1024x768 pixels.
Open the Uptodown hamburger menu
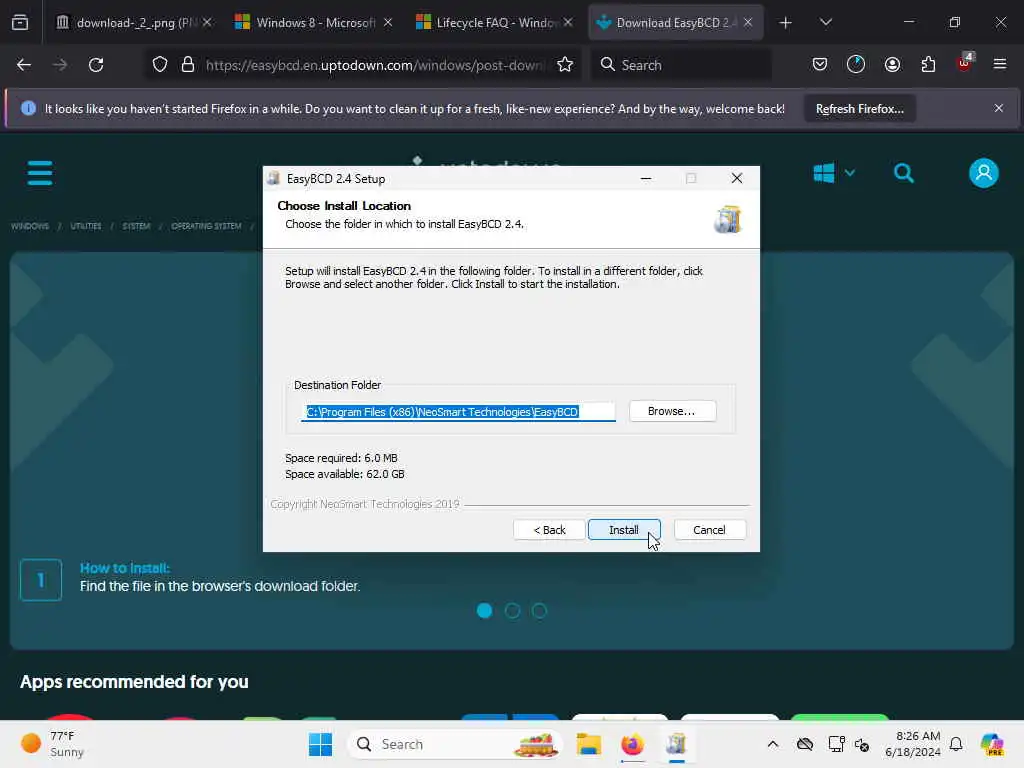(x=40, y=173)
